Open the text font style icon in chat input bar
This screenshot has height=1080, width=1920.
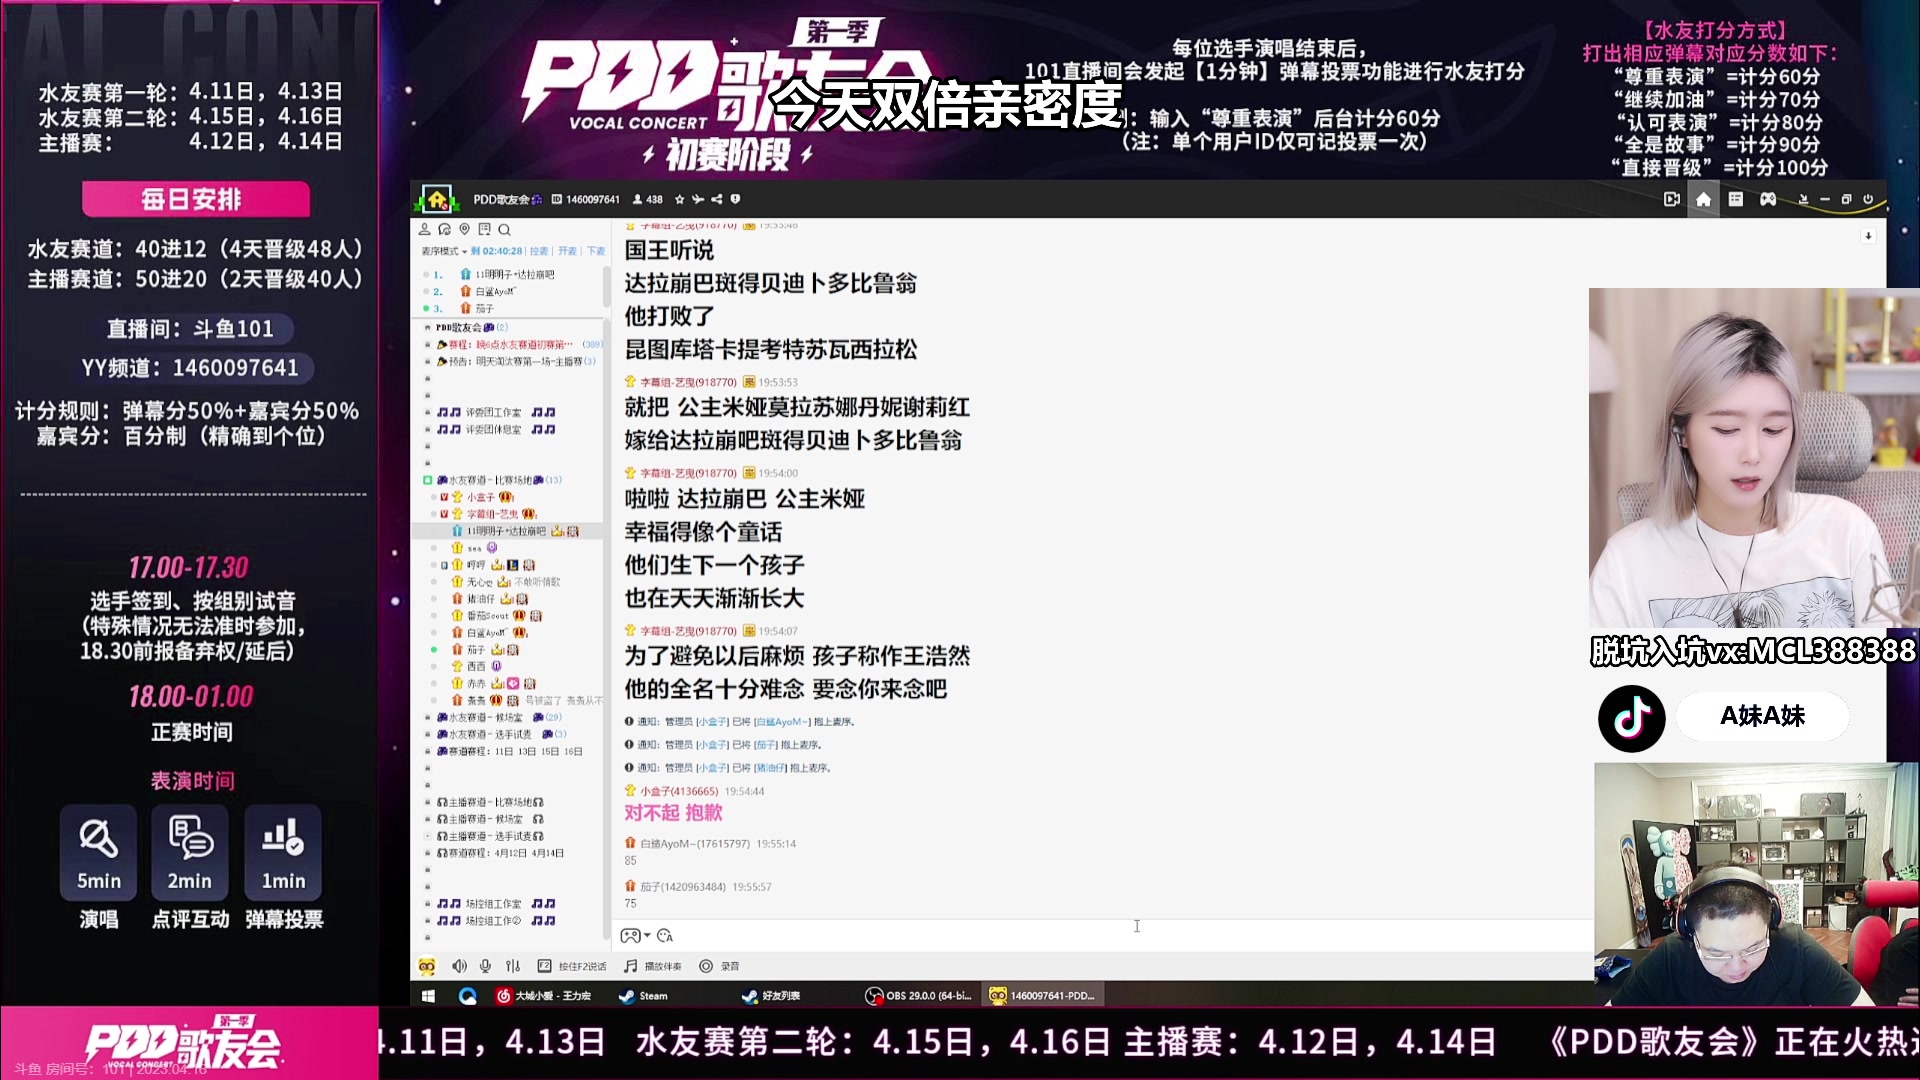pos(665,936)
